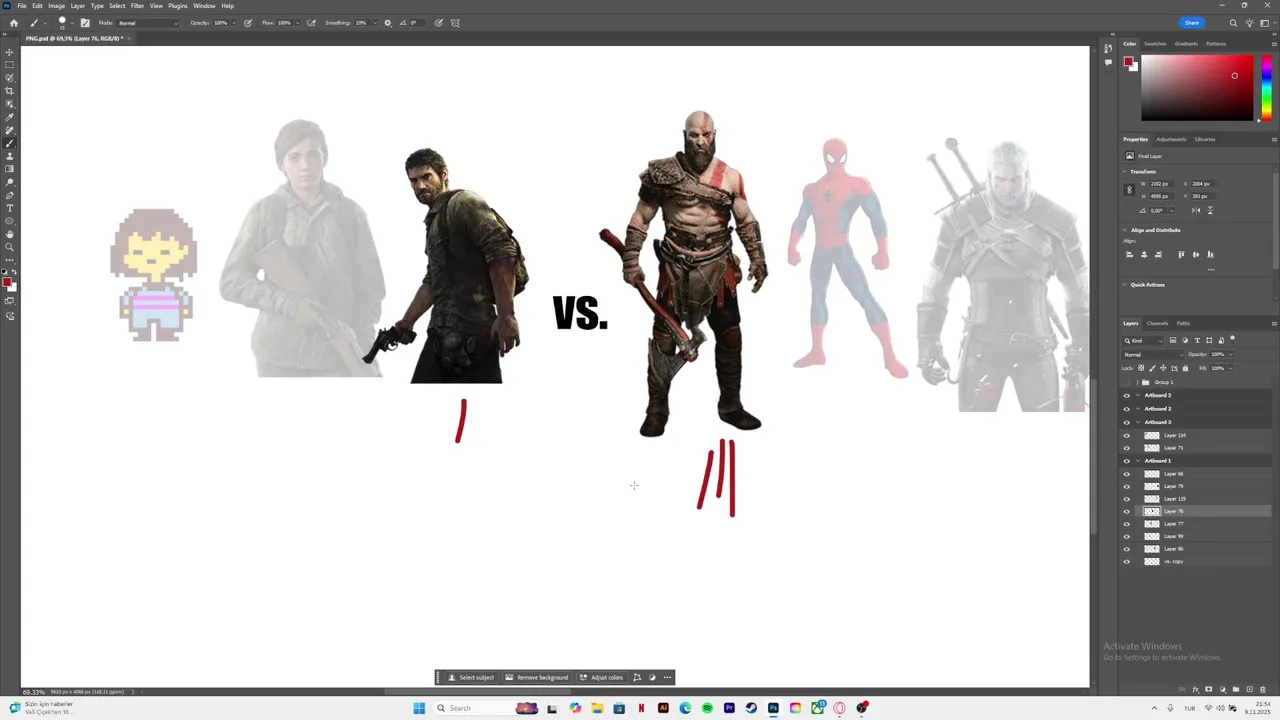Open the Image menu

(57, 6)
